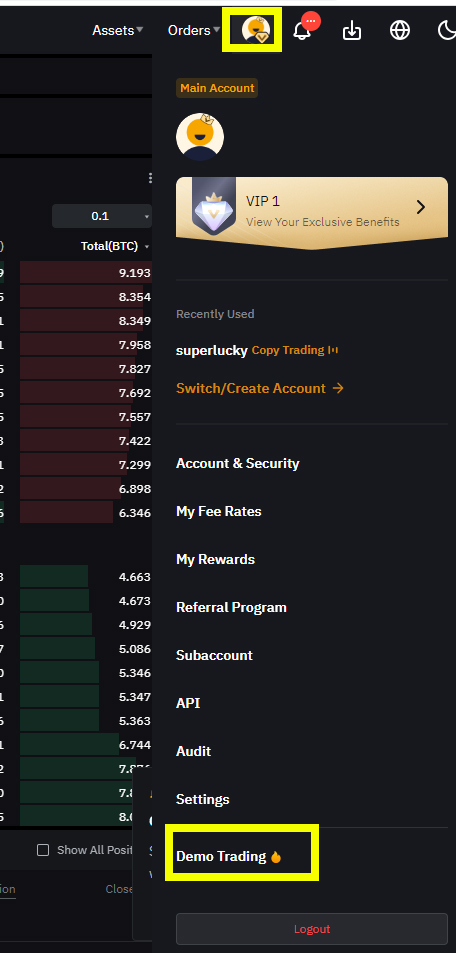Expand the Total(BTC) unit dropdown
456x953 pixels.
(x=115, y=246)
